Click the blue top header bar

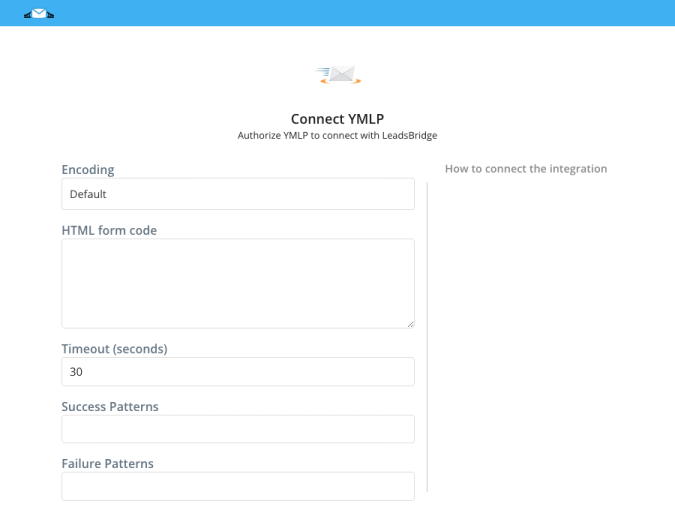coord(338,13)
